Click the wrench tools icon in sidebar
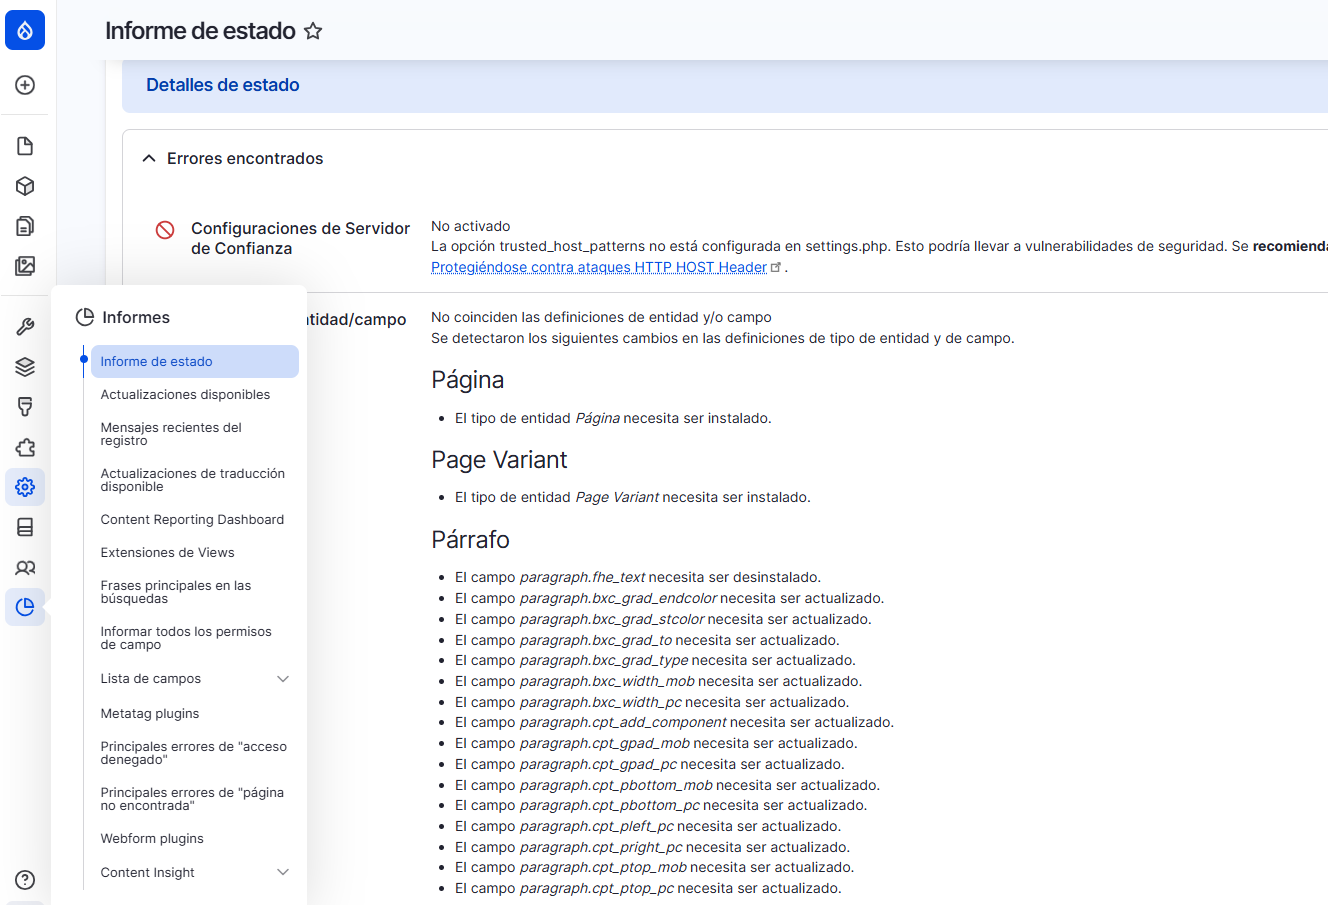 point(23,326)
